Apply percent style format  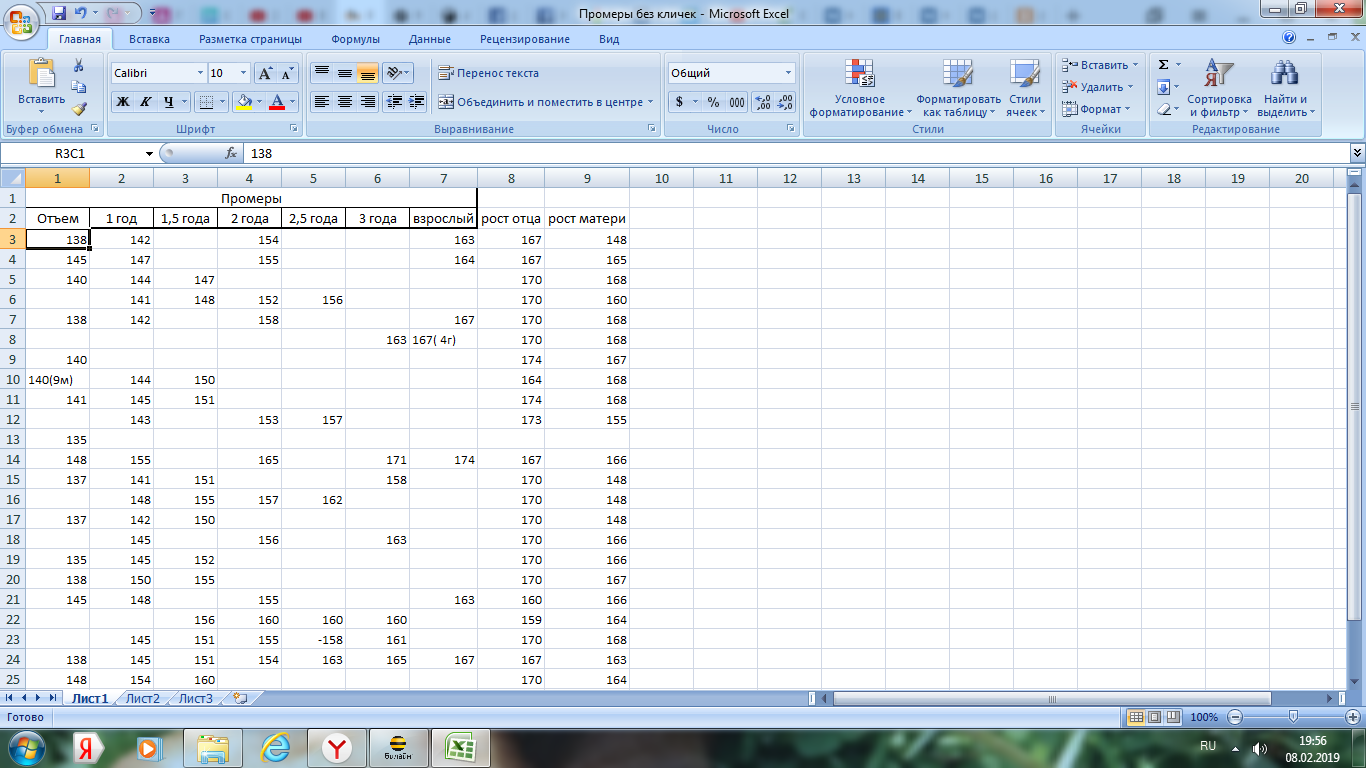(713, 102)
